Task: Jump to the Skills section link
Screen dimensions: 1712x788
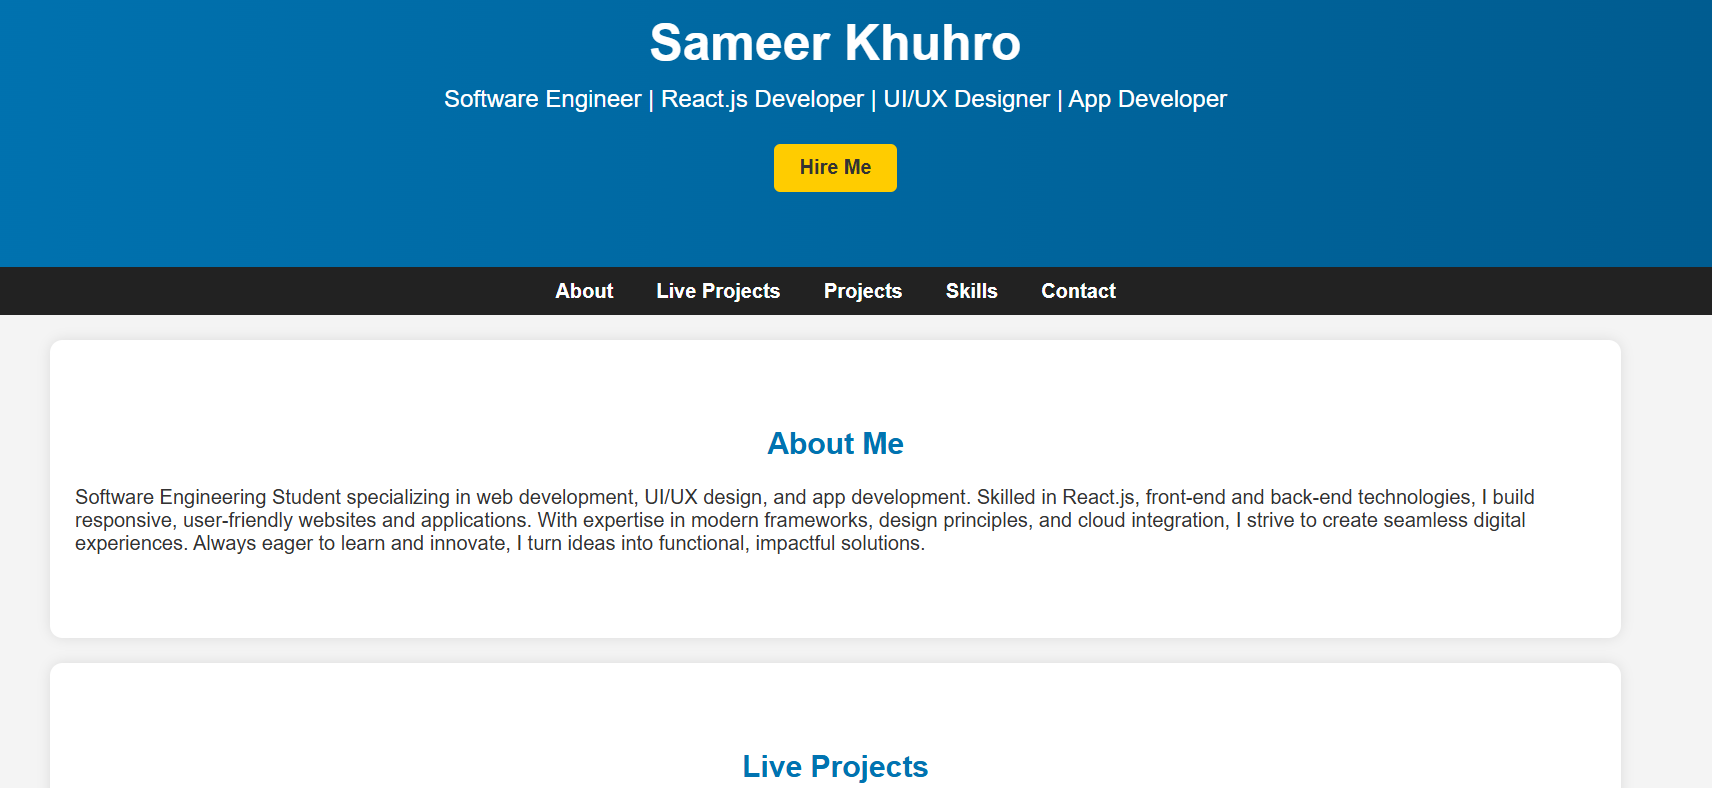Action: [x=972, y=291]
